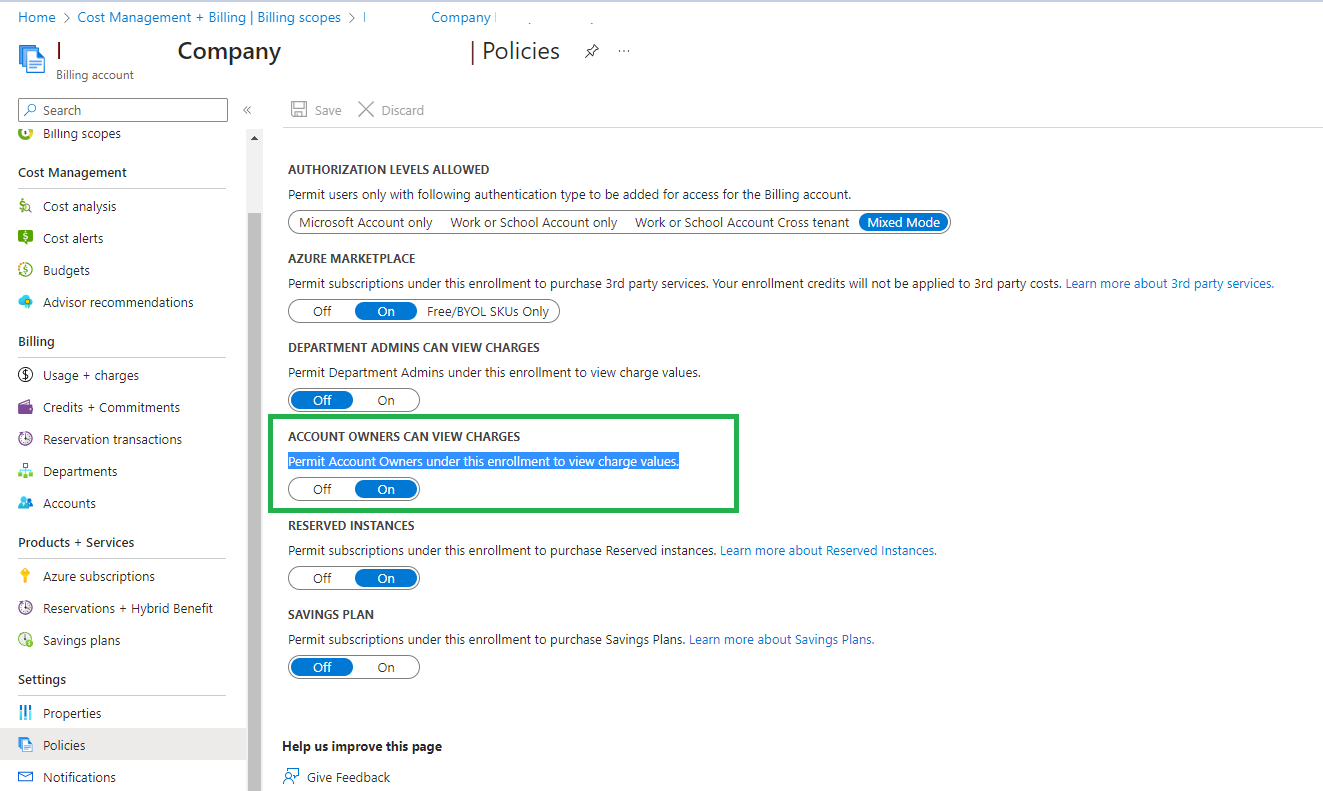This screenshot has width=1323, height=791.
Task: Click the Notifications envelope icon
Action: point(26,777)
